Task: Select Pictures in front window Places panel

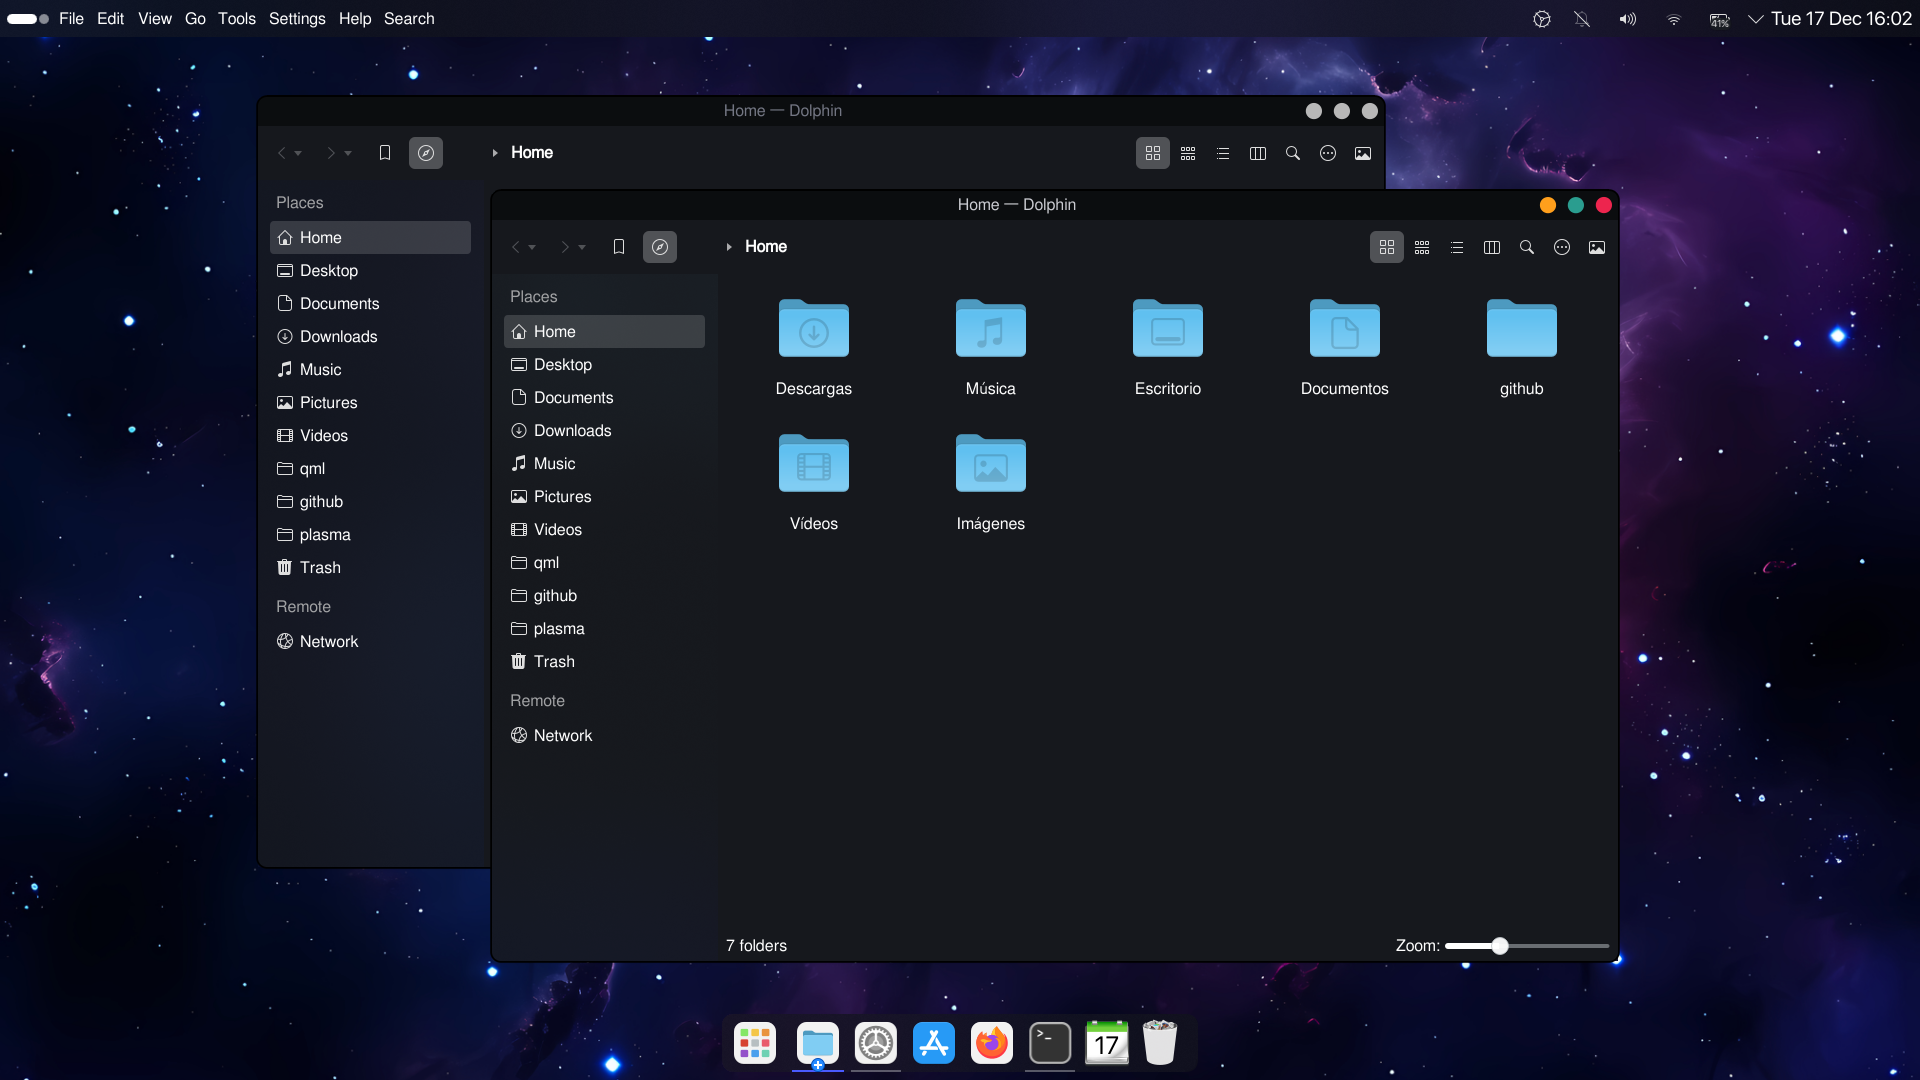Action: [604, 497]
